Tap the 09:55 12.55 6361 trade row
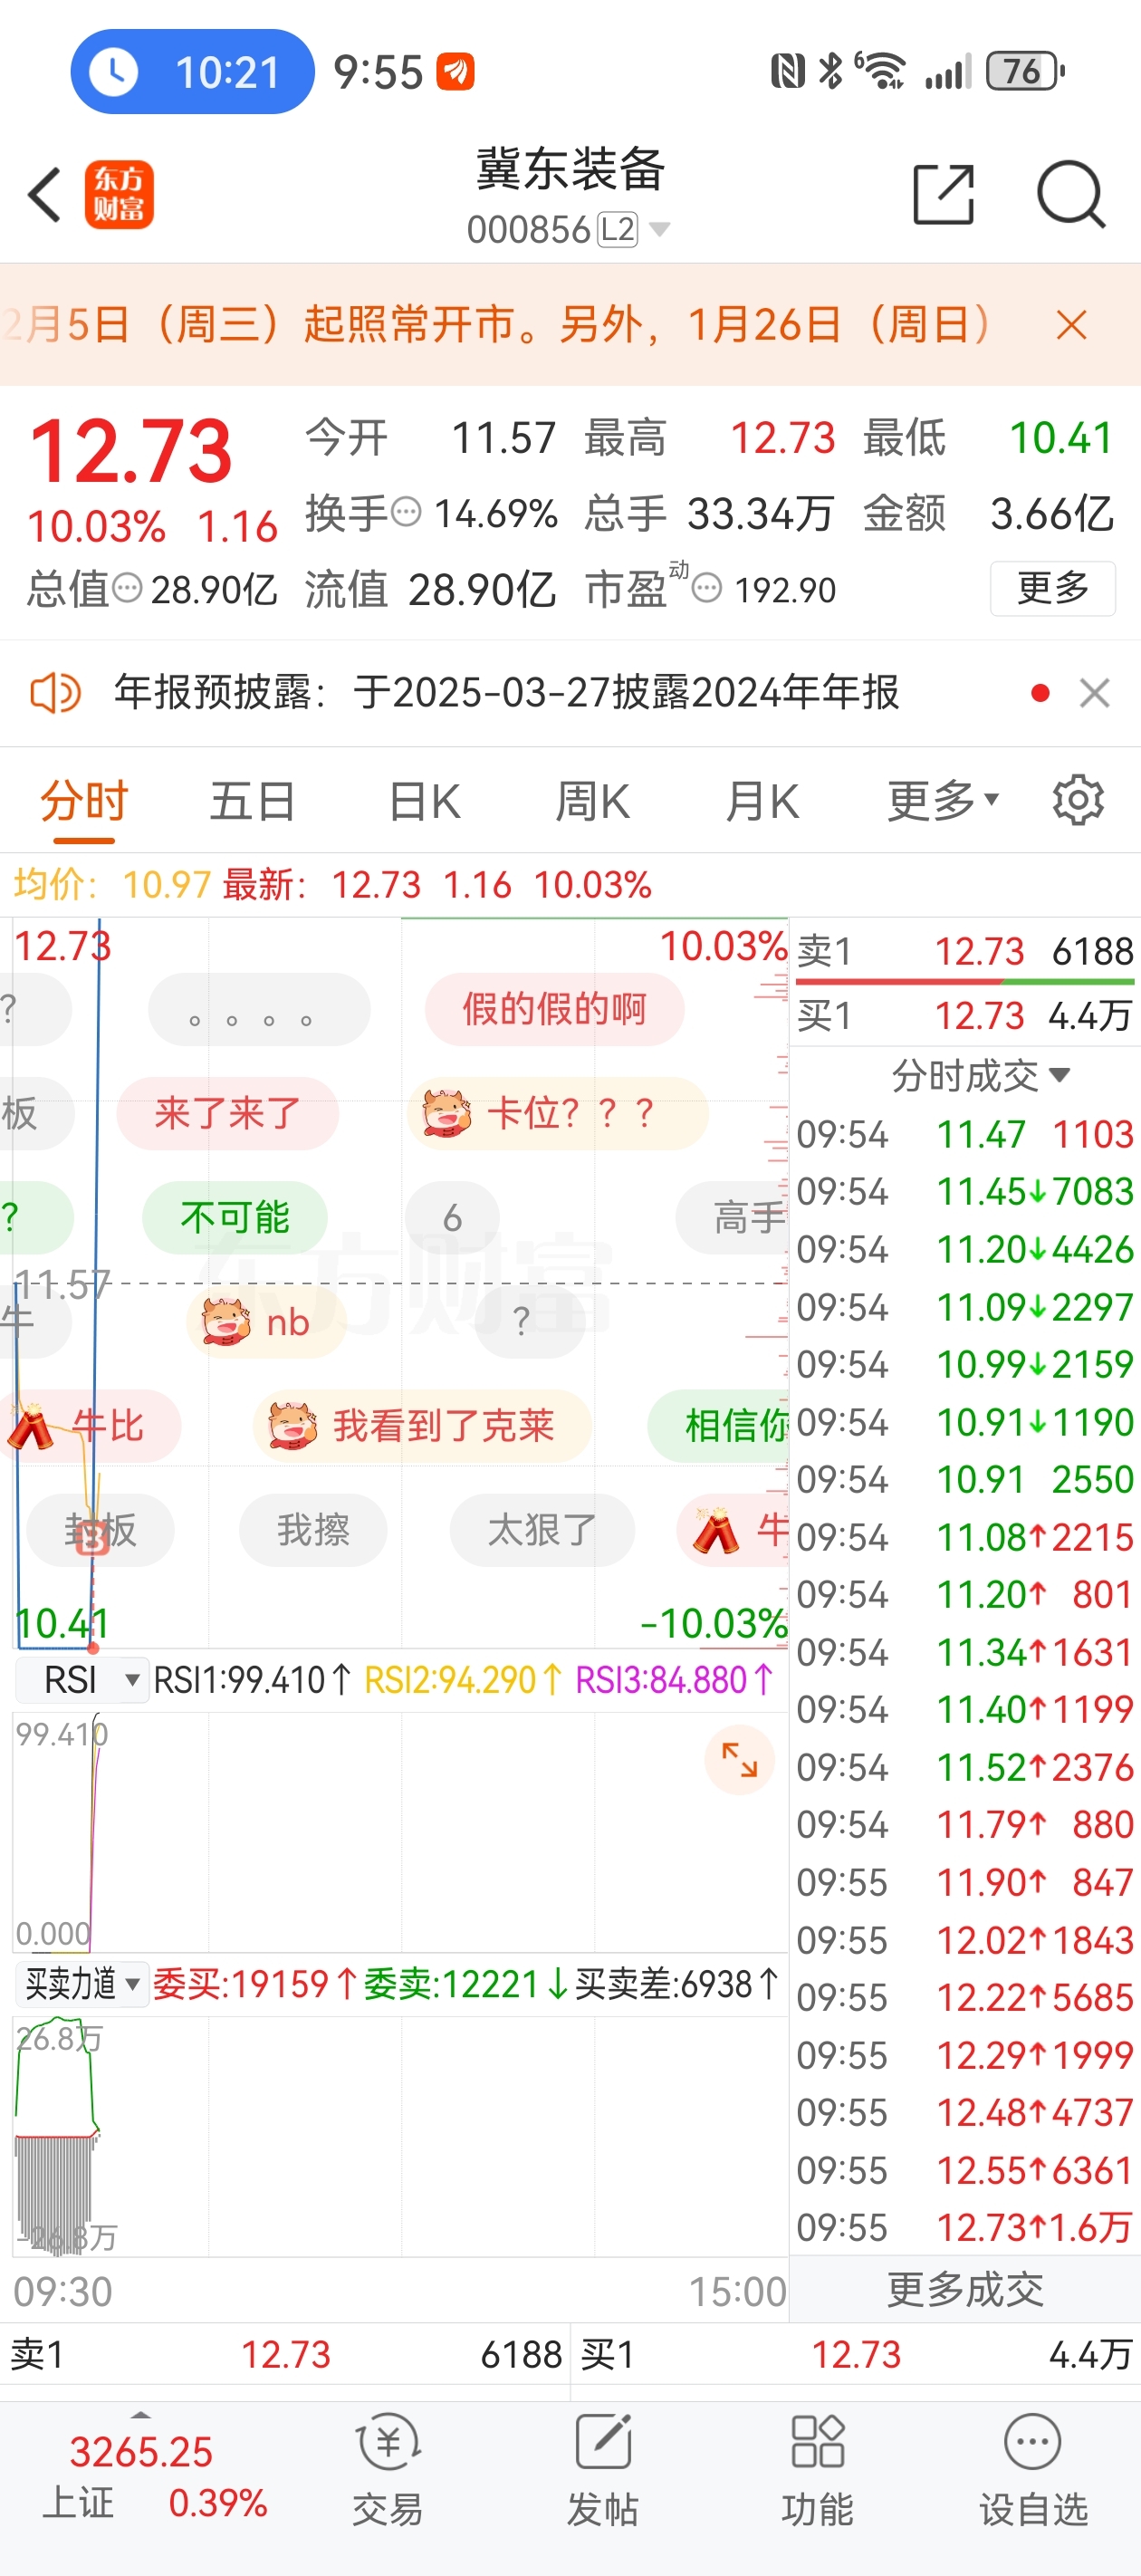The image size is (1141, 2576). (965, 2170)
